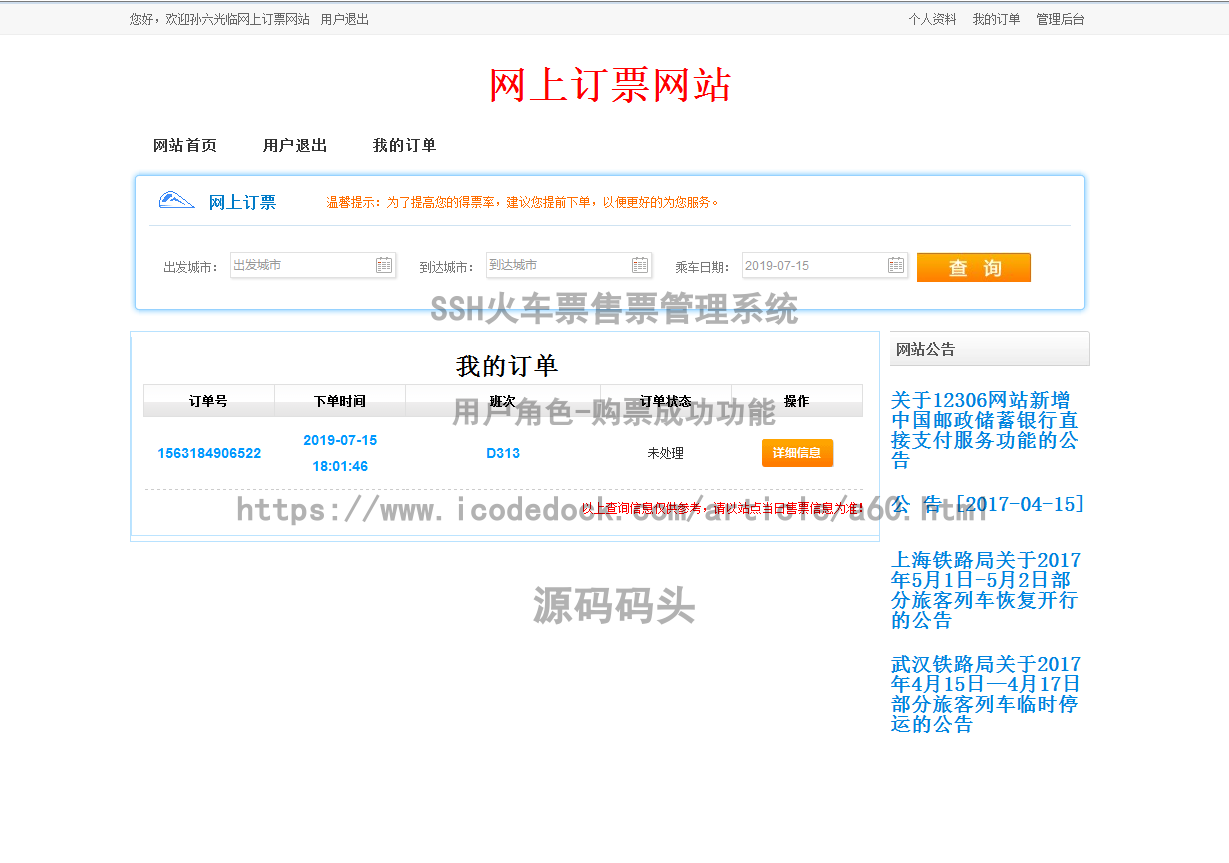The width and height of the screenshot is (1229, 863).
Task: Open the calendar icon in 乘车日期 field
Action: pyautogui.click(x=896, y=265)
